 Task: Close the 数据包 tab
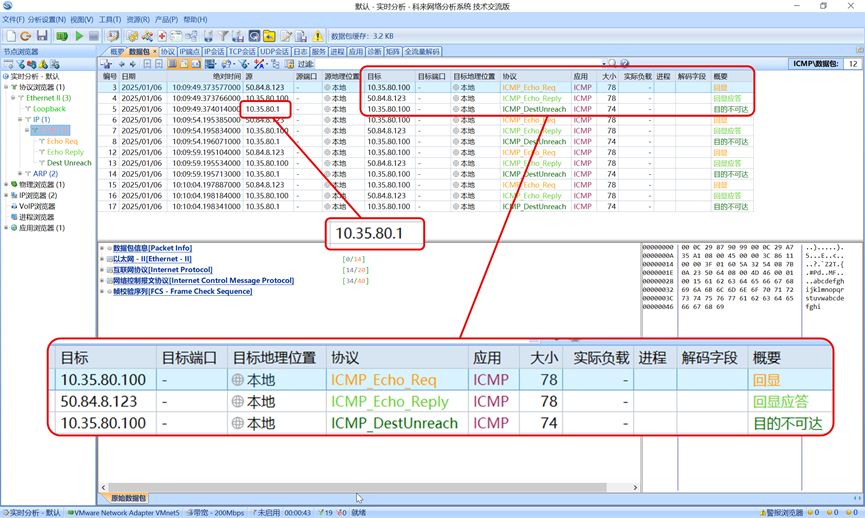155,51
